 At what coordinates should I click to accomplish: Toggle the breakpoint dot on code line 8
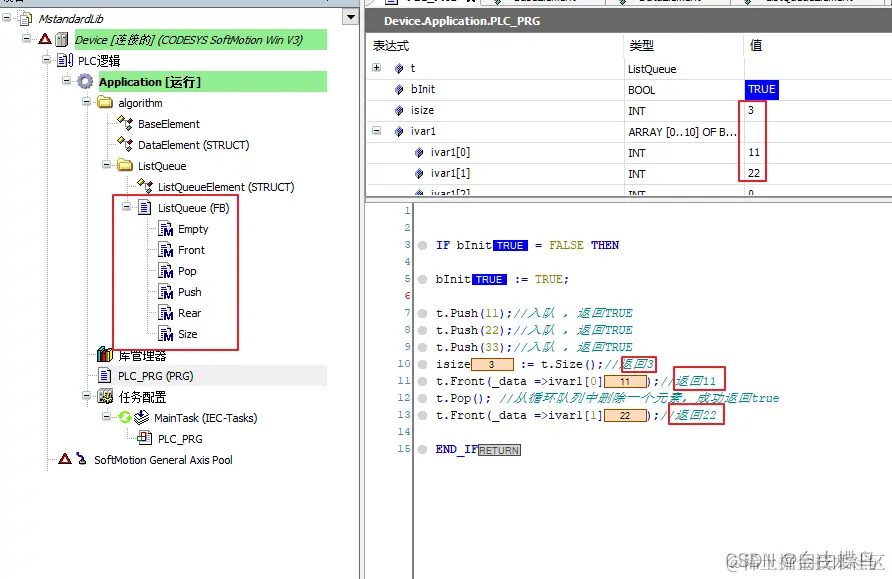point(422,330)
